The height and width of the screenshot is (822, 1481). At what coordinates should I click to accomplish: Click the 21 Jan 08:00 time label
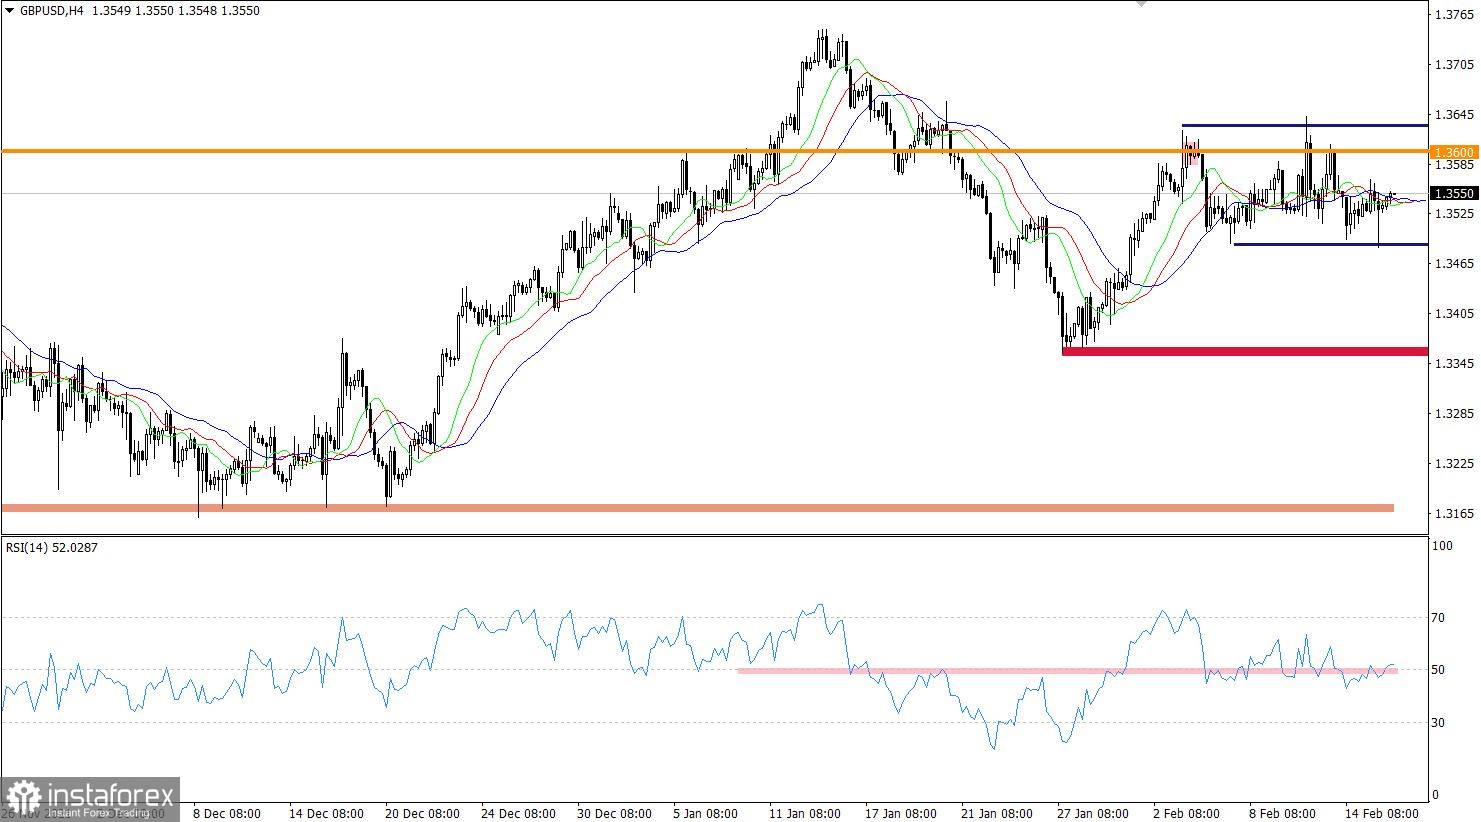pos(998,813)
